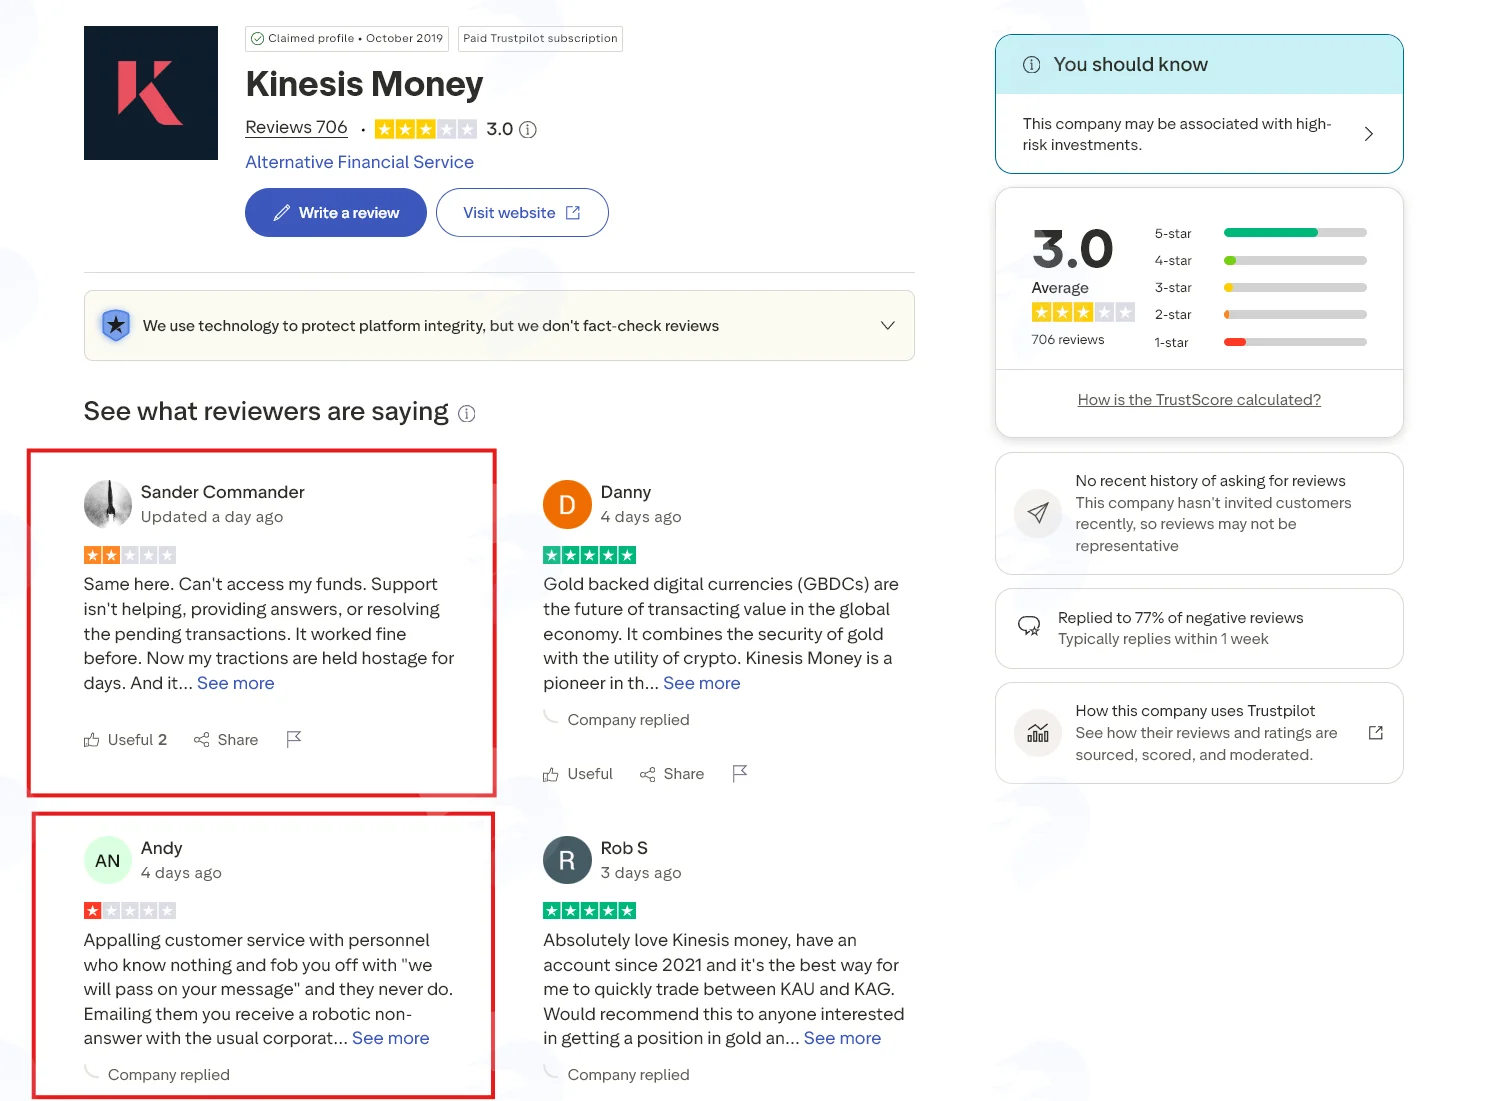Click the Write a review button
Image resolution: width=1511 pixels, height=1101 pixels.
tap(336, 213)
